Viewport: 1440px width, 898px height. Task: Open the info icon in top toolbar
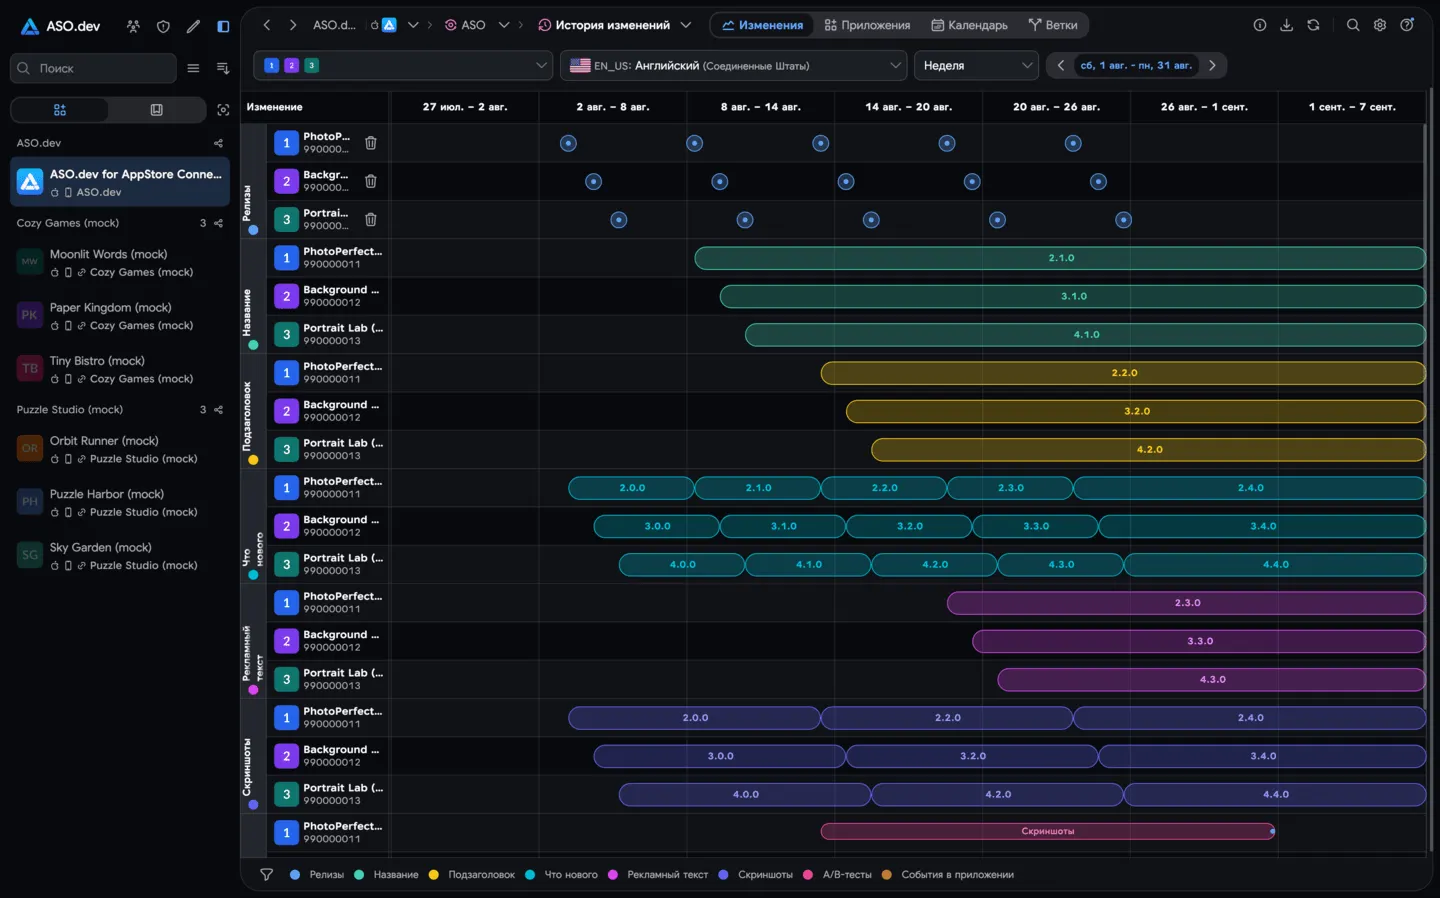(x=1260, y=25)
